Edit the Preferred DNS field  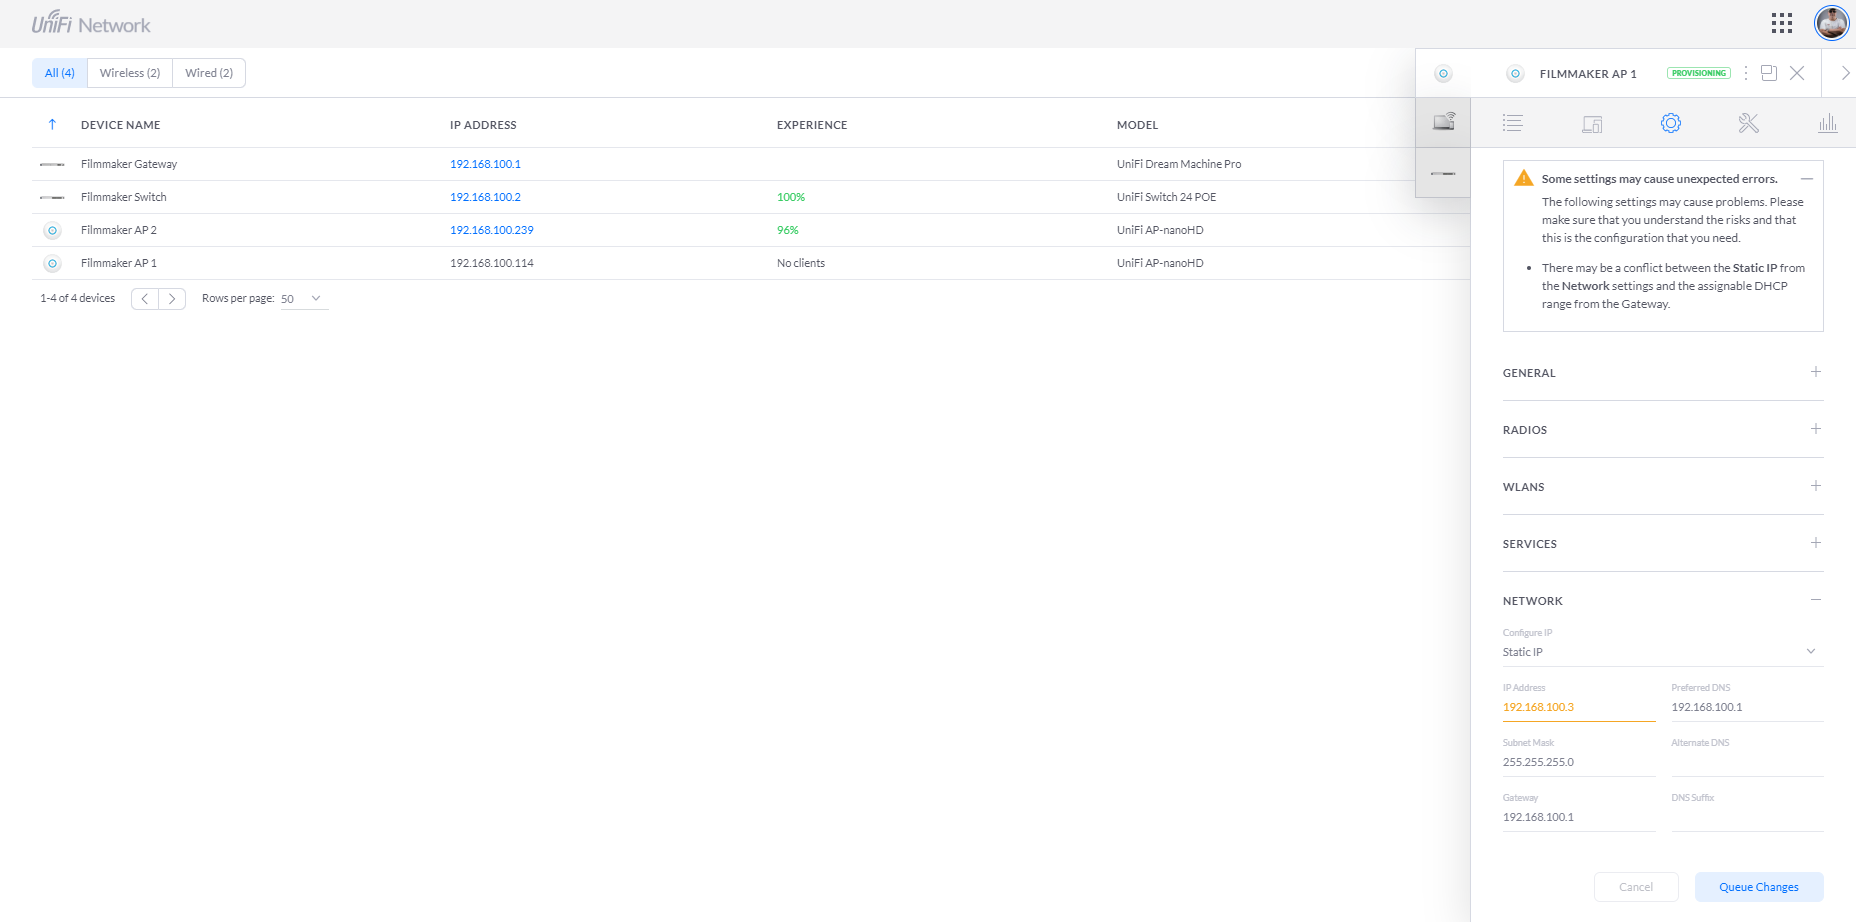tap(1747, 707)
